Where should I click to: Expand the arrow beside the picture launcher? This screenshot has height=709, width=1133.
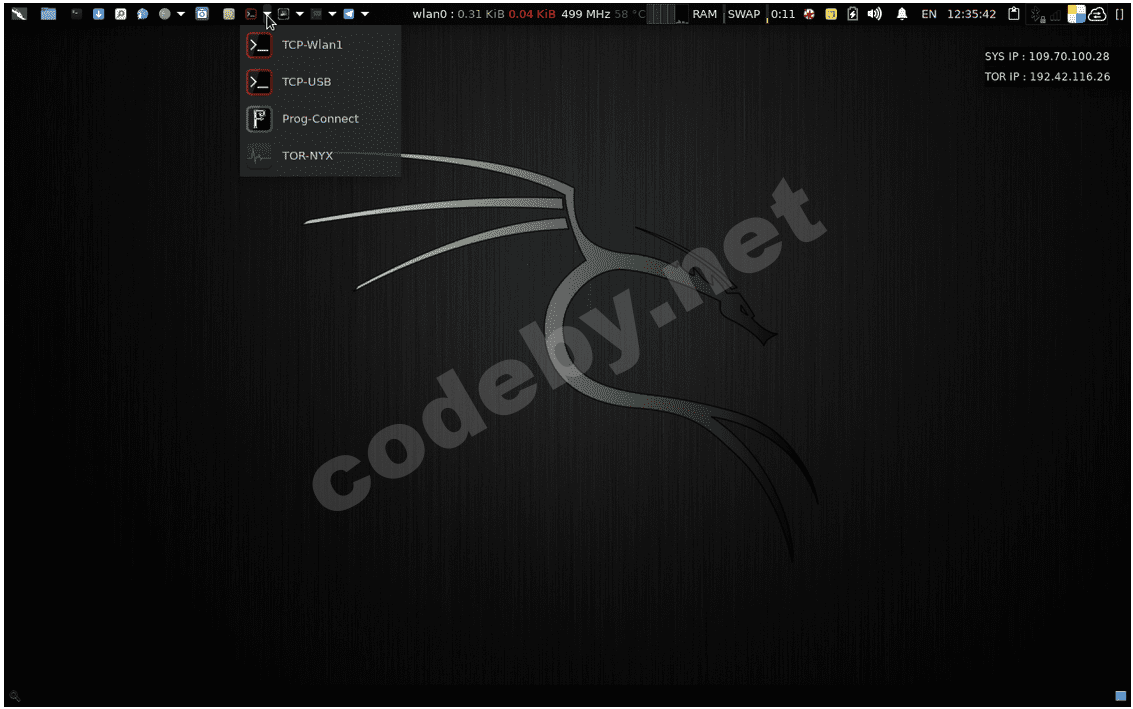coord(300,14)
